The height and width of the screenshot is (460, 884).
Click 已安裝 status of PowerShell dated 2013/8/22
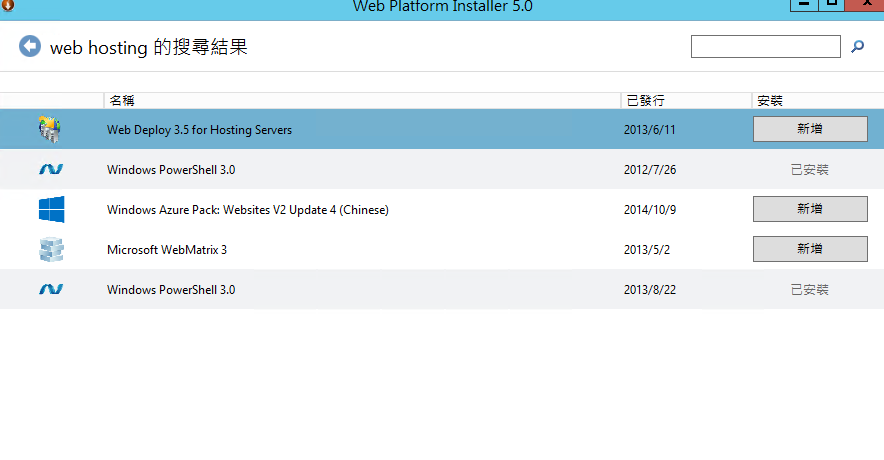809,290
